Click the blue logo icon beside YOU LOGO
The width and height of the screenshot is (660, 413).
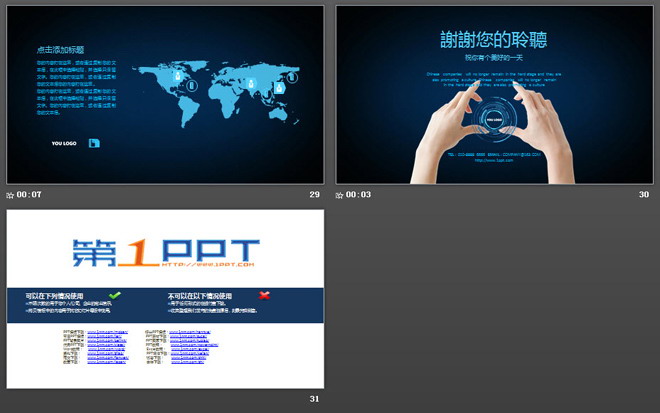[x=94, y=143]
